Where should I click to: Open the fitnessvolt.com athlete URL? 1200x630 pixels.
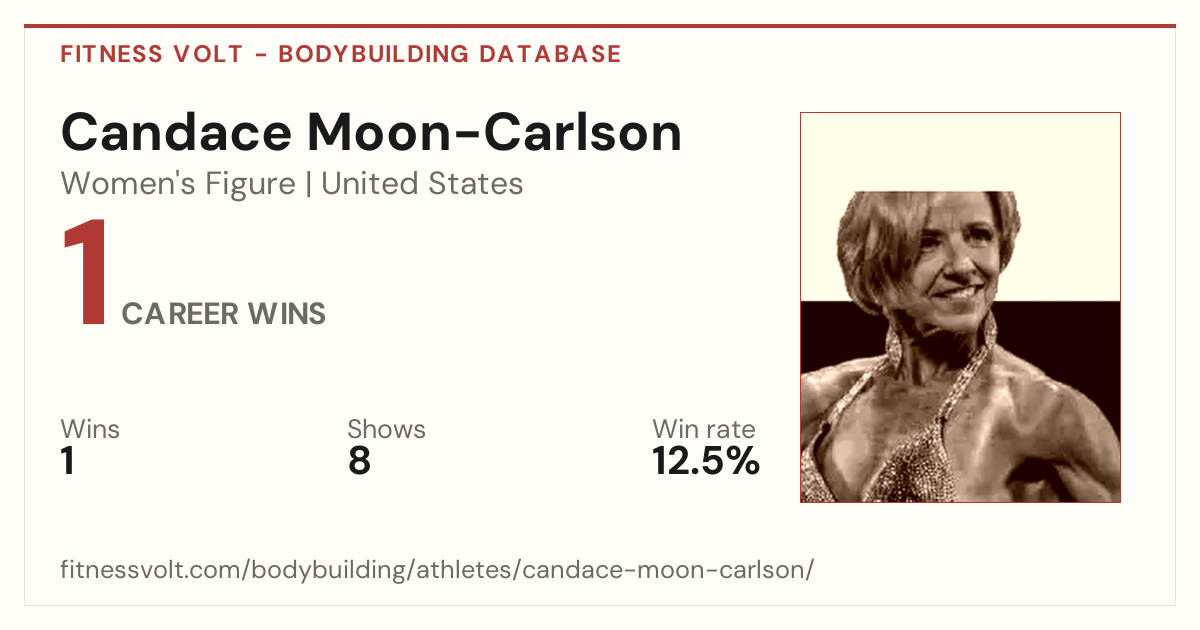[437, 571]
